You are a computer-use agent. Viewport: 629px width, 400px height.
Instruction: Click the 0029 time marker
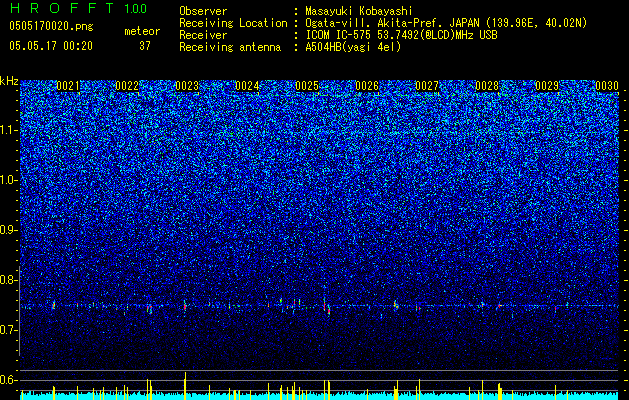pos(547,86)
